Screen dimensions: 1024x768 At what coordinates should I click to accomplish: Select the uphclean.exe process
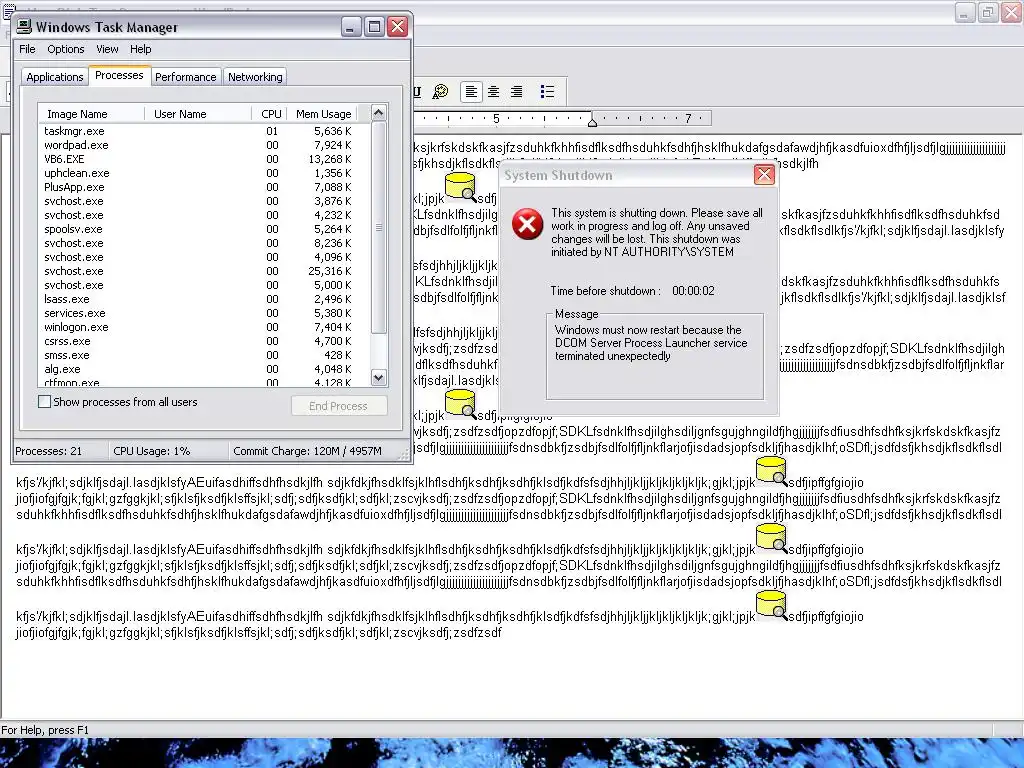197,173
